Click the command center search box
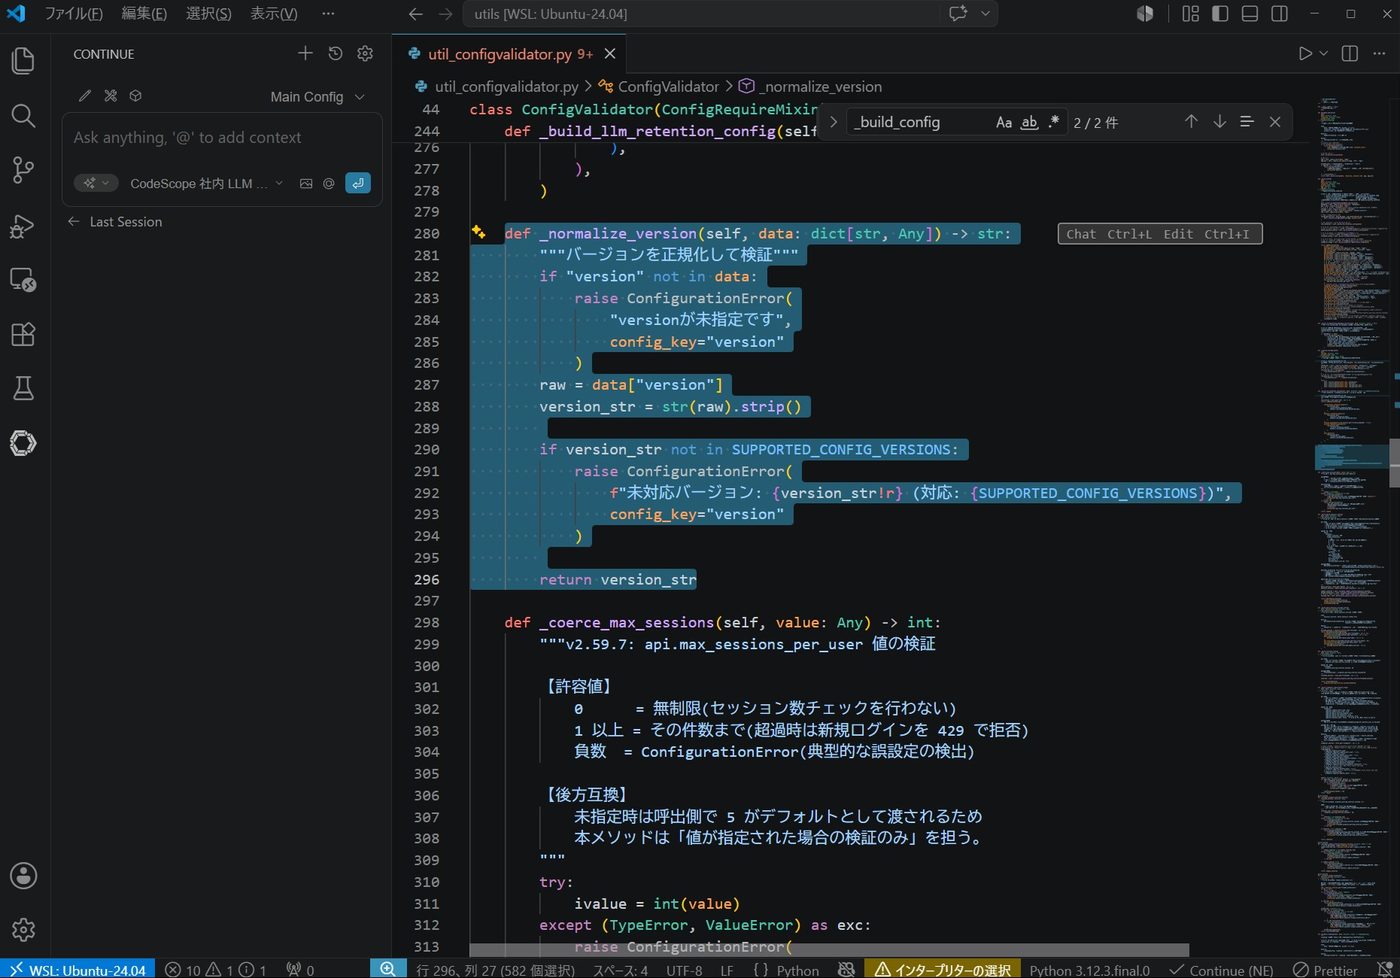1400x978 pixels. pos(700,14)
